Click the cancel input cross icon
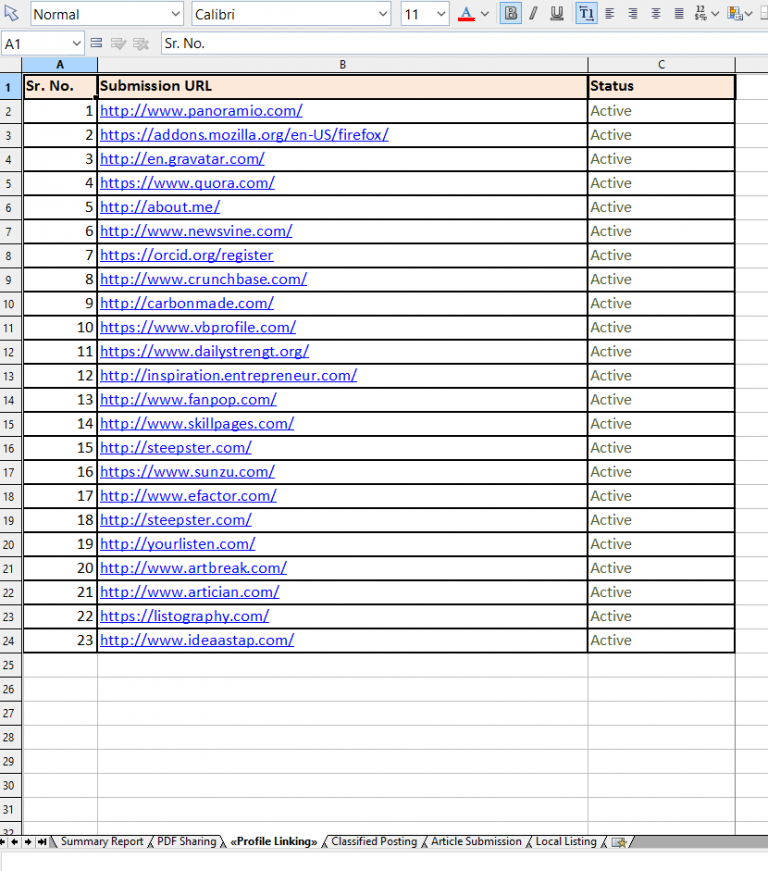Viewport: 768px width, 871px height. pyautogui.click(x=141, y=43)
